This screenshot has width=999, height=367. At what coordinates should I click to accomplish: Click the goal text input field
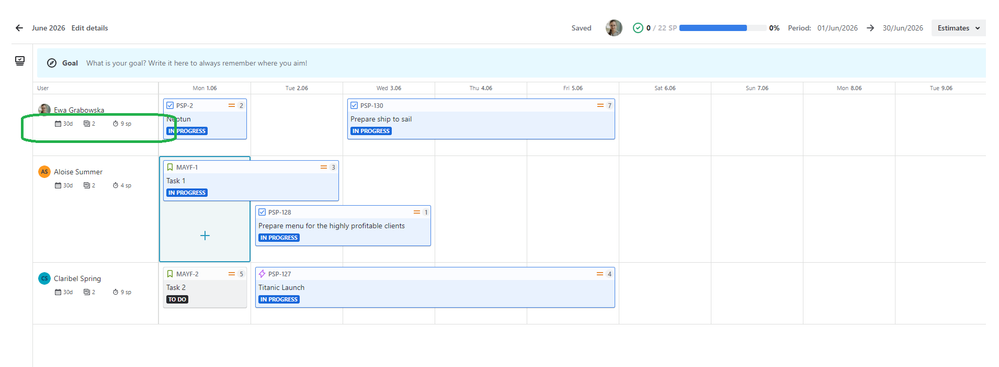point(197,63)
